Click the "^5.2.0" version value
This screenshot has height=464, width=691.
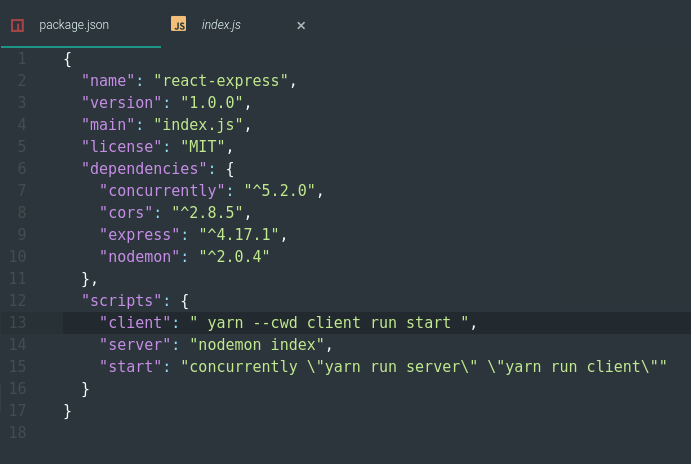pyautogui.click(x=279, y=191)
